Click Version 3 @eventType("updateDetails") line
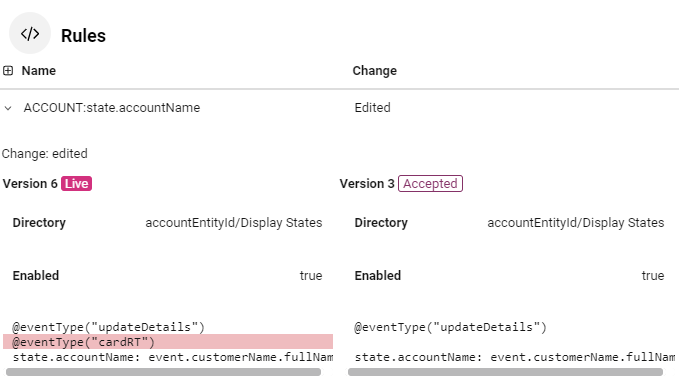This screenshot has width=679, height=384. point(450,327)
